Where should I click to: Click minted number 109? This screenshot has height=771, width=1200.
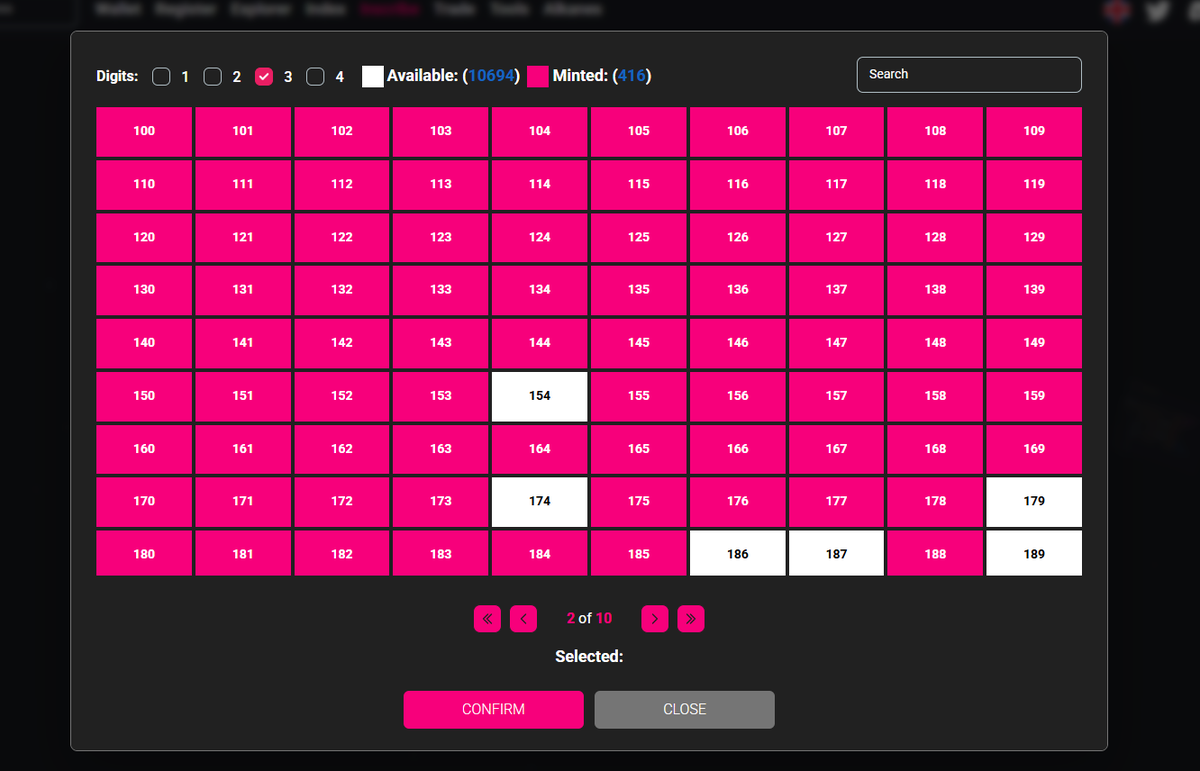coord(1034,131)
